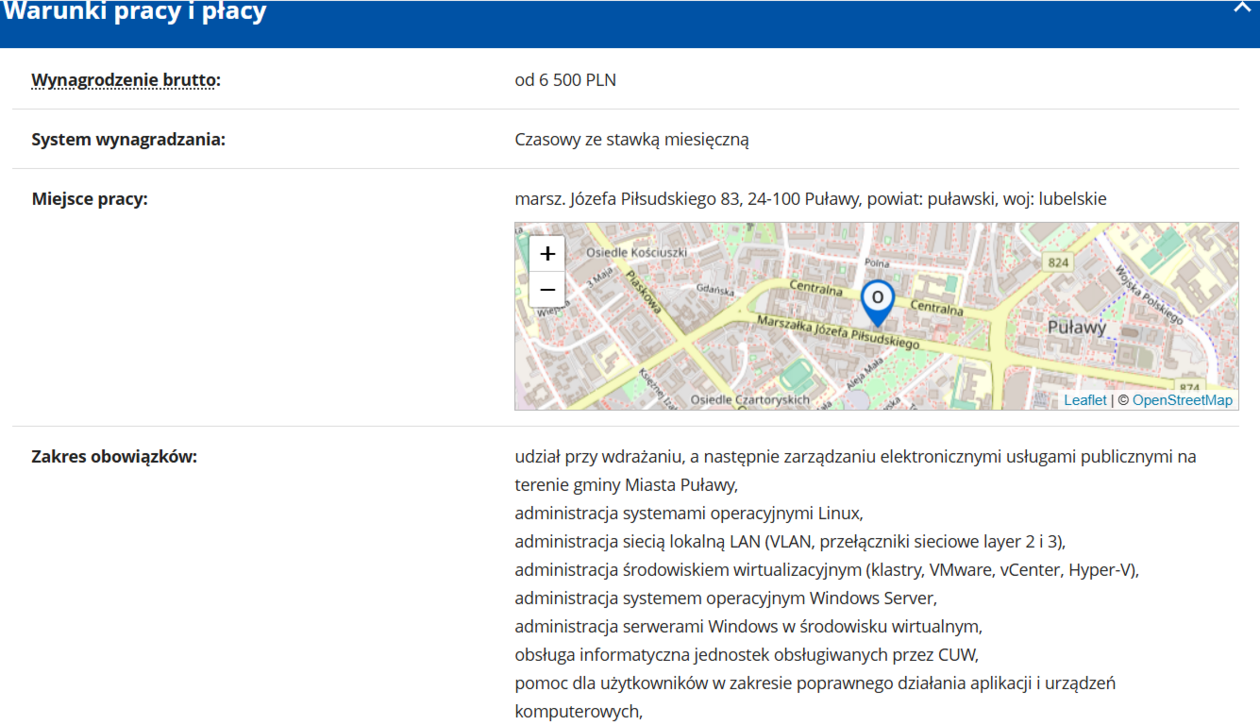Click Marszałka Józefa Piłsudskiego street label on map

838,333
